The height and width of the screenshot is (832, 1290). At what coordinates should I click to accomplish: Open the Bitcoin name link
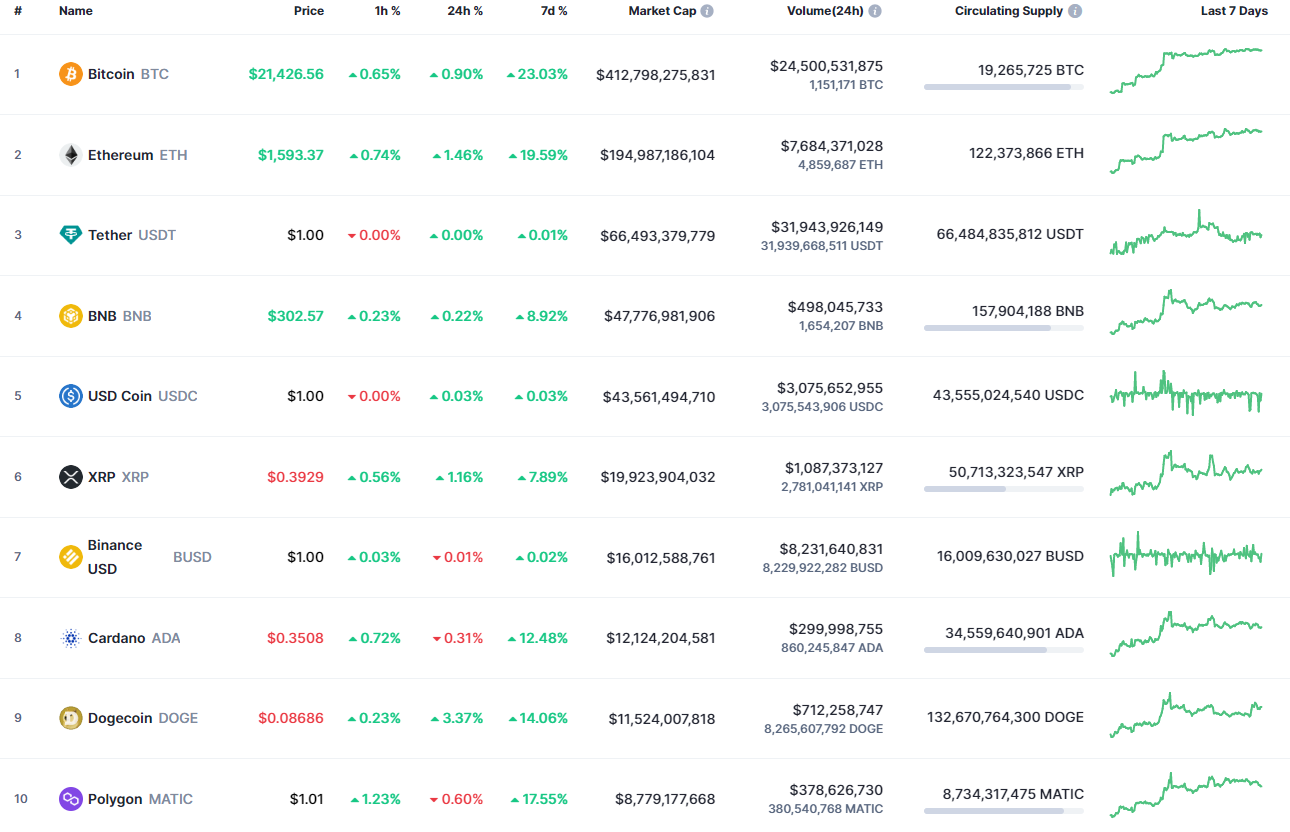[110, 73]
